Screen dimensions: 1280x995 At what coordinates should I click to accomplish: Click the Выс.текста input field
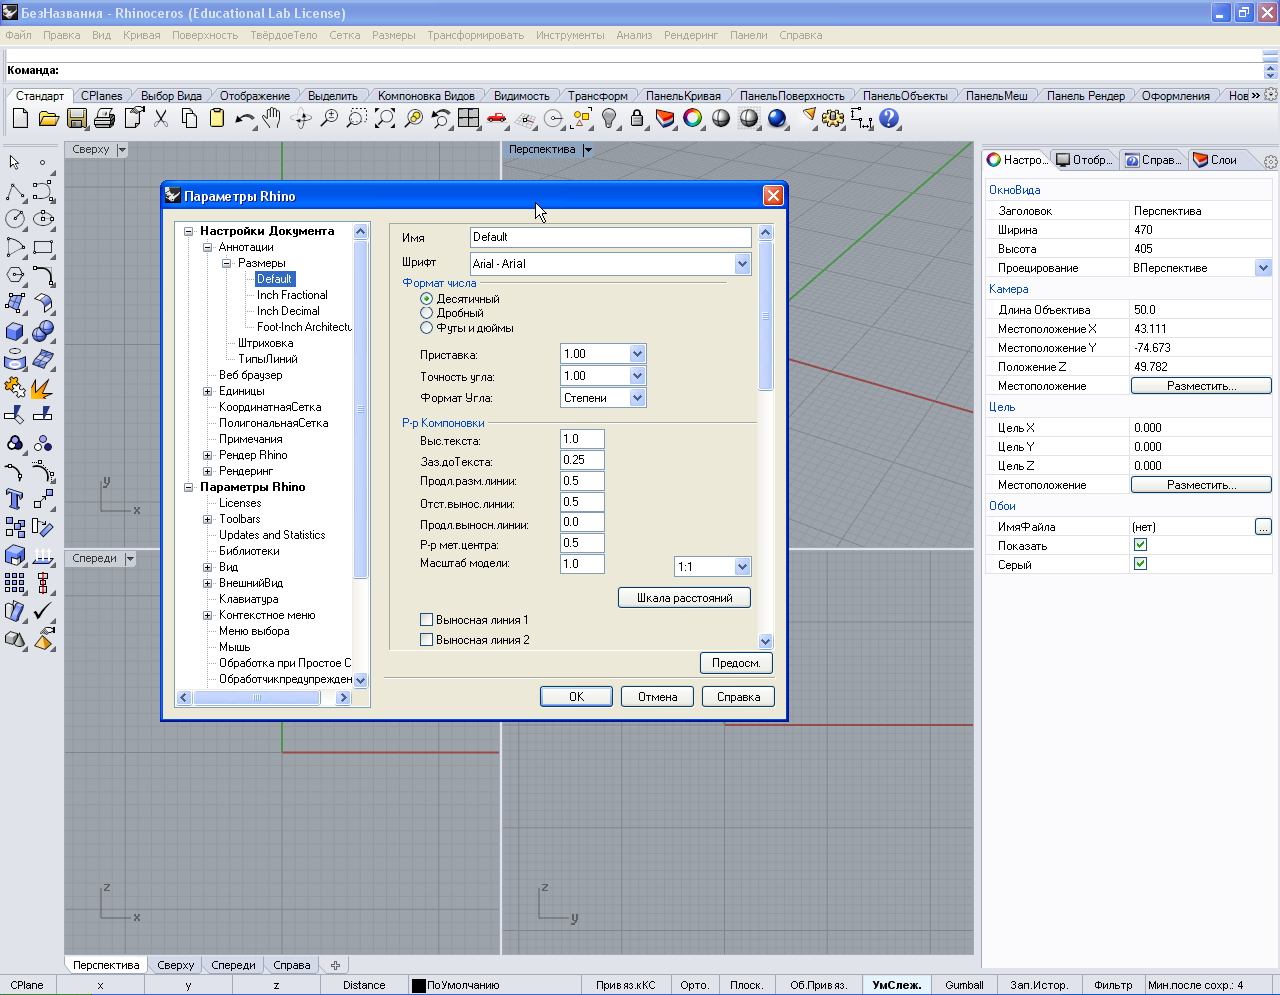coord(582,439)
